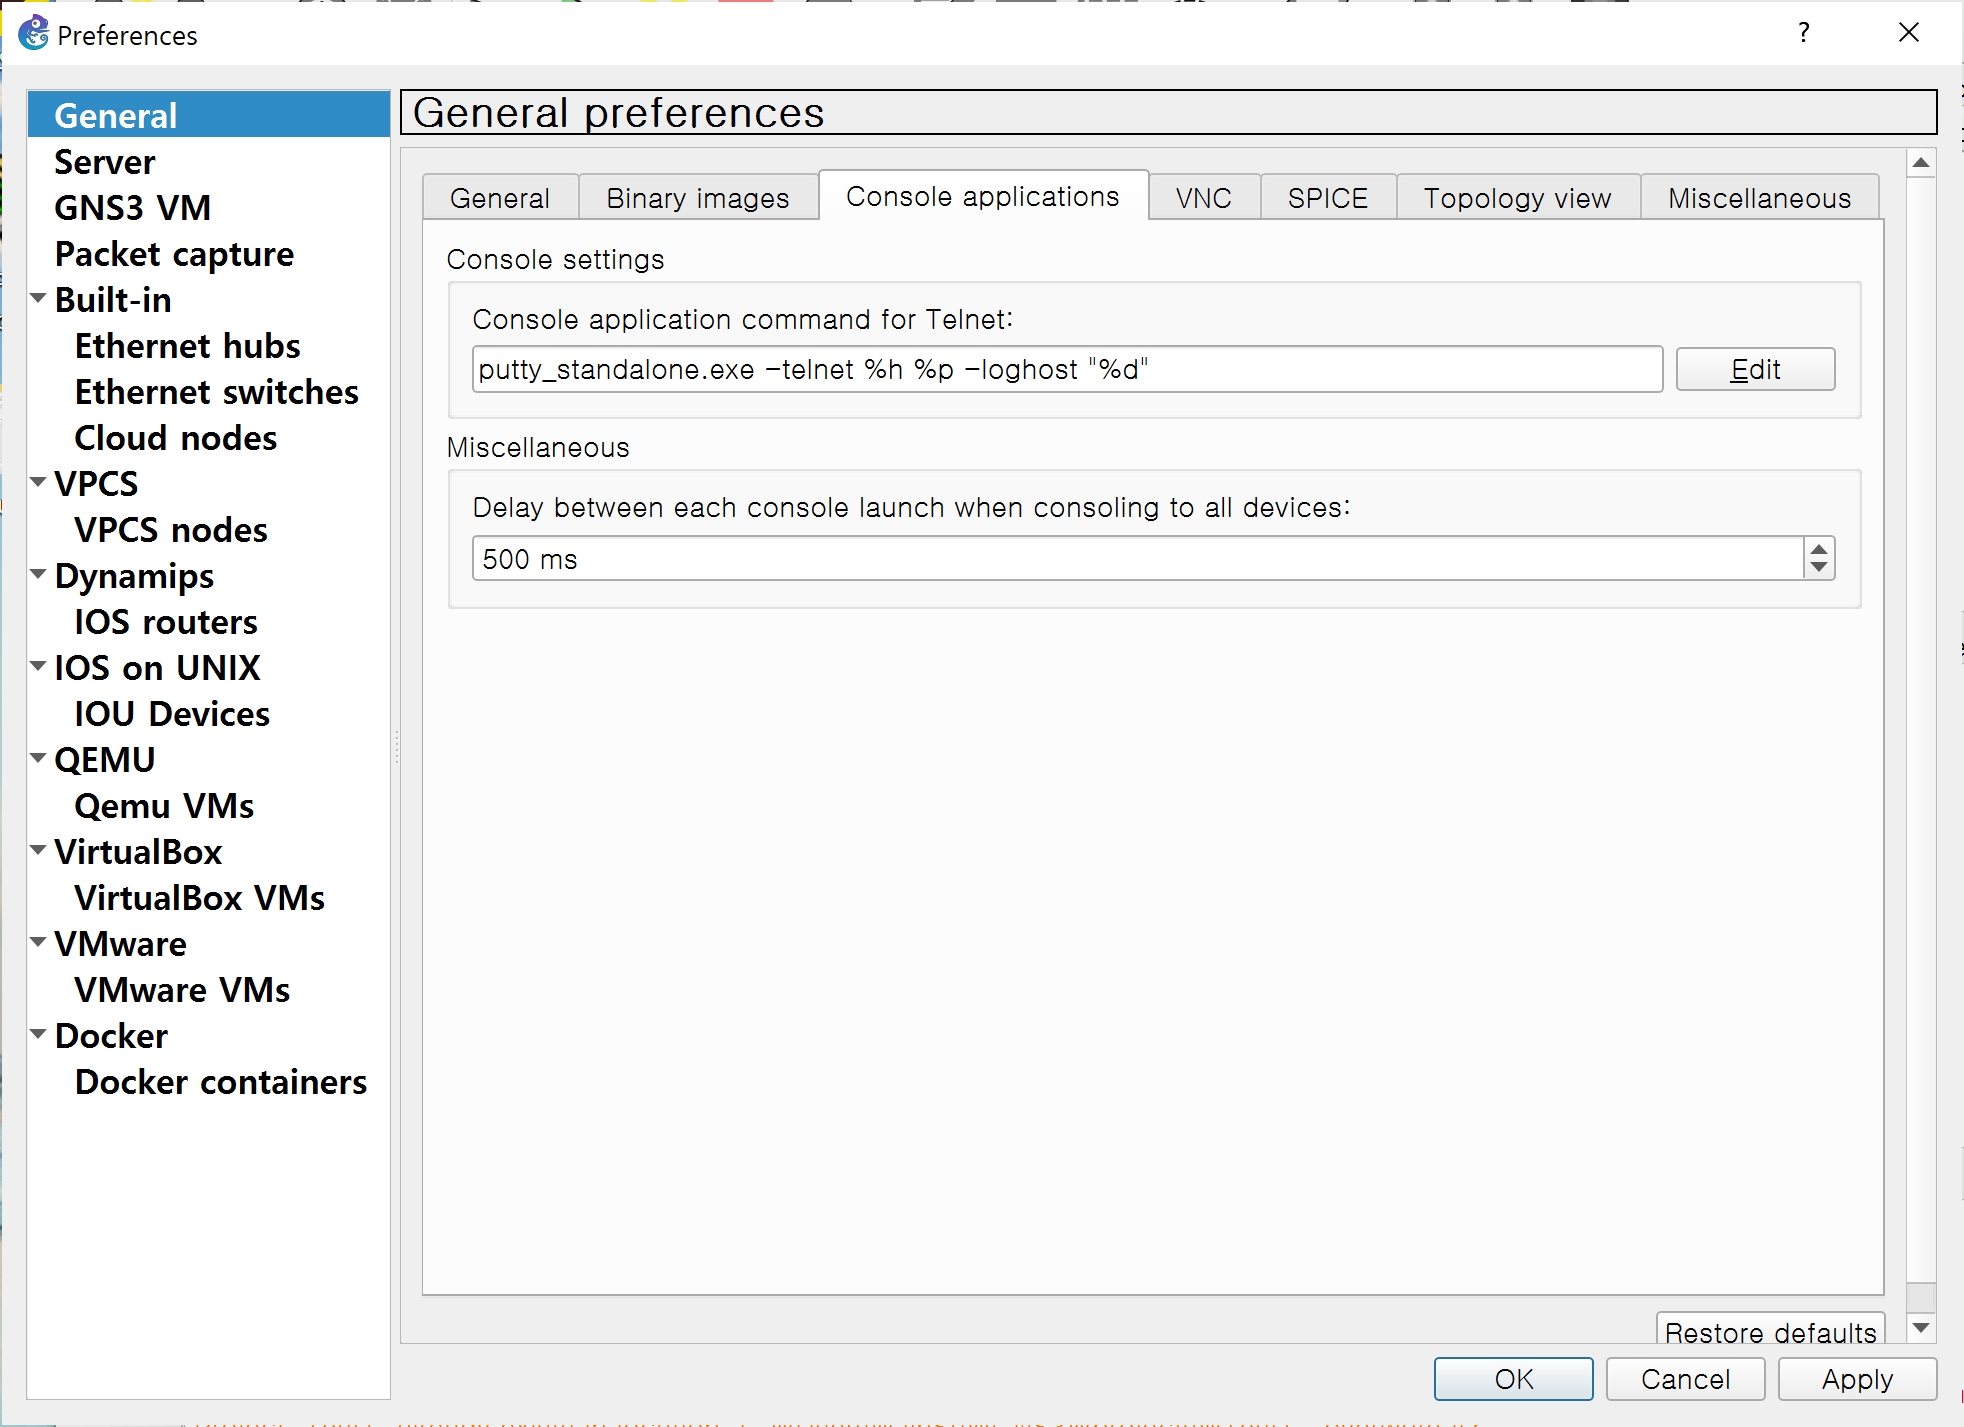Click into the Telnet console command field
Viewport: 1964px width, 1427px height.
click(x=1066, y=370)
